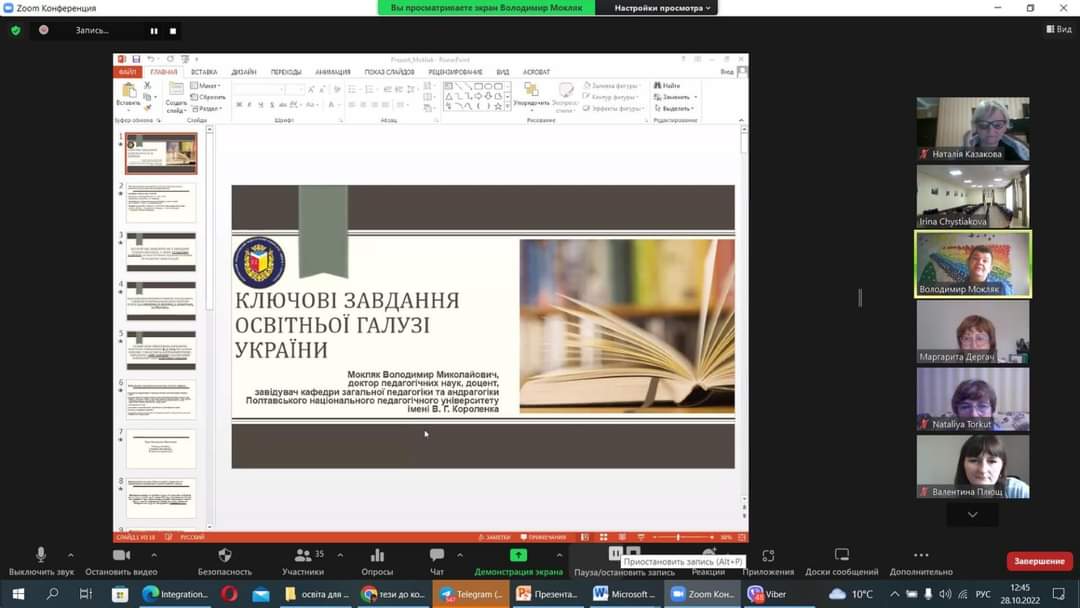The height and width of the screenshot is (608, 1080).
Task: Open the Participants panel
Action: pyautogui.click(x=302, y=556)
